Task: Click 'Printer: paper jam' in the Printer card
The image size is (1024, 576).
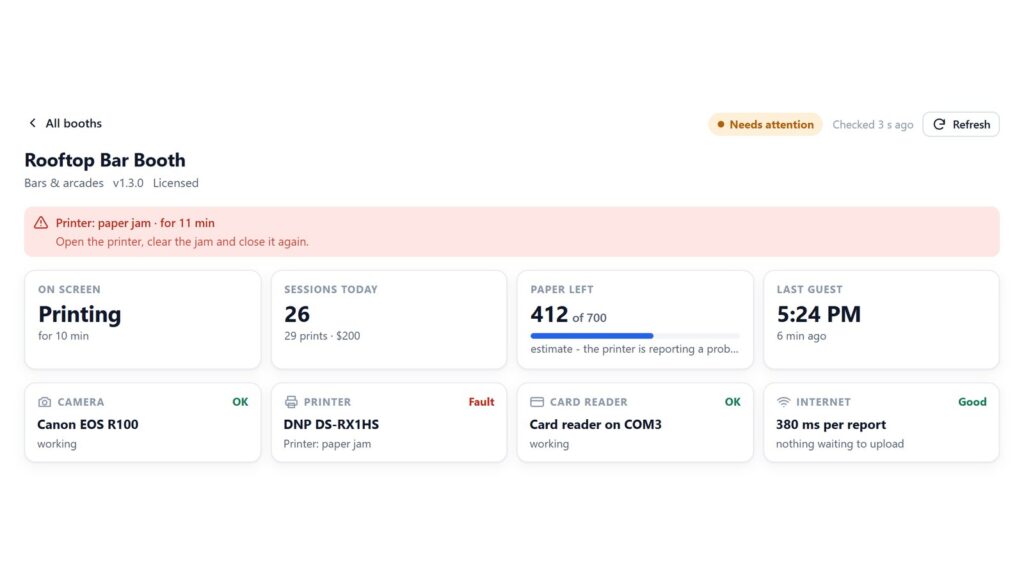Action: [327, 444]
